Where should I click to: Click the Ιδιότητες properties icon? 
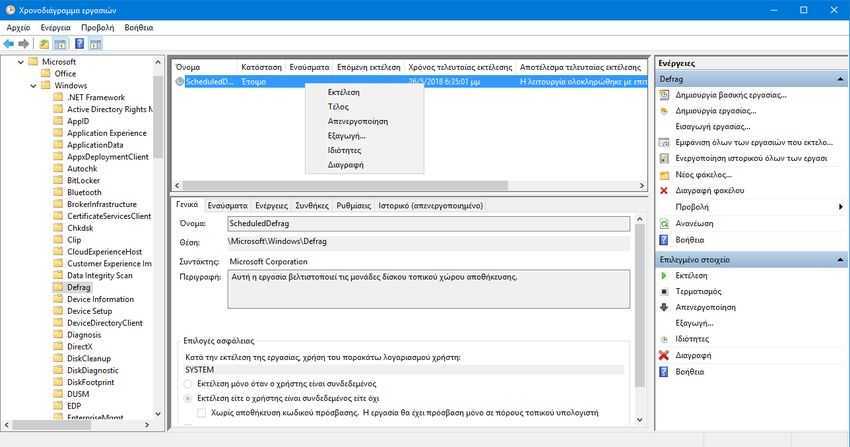point(664,339)
